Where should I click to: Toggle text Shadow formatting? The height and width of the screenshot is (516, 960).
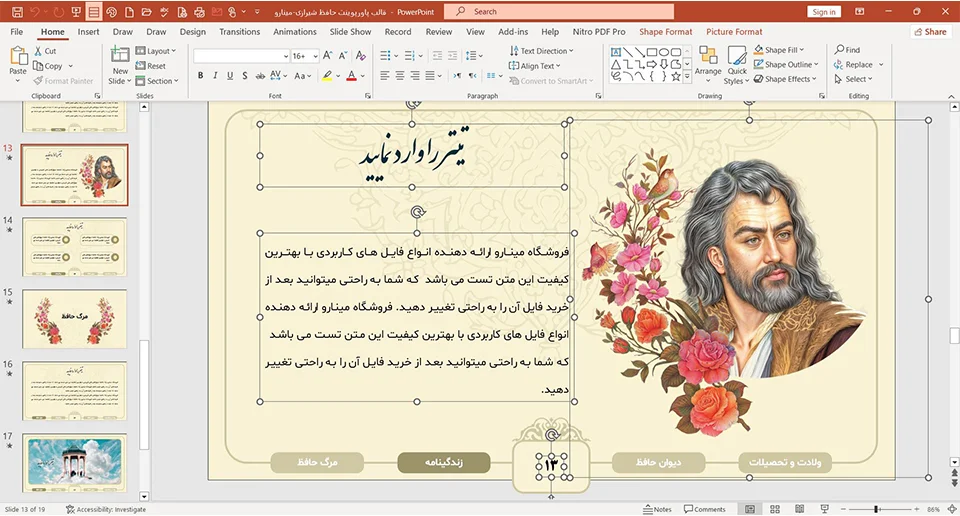pyautogui.click(x=244, y=76)
